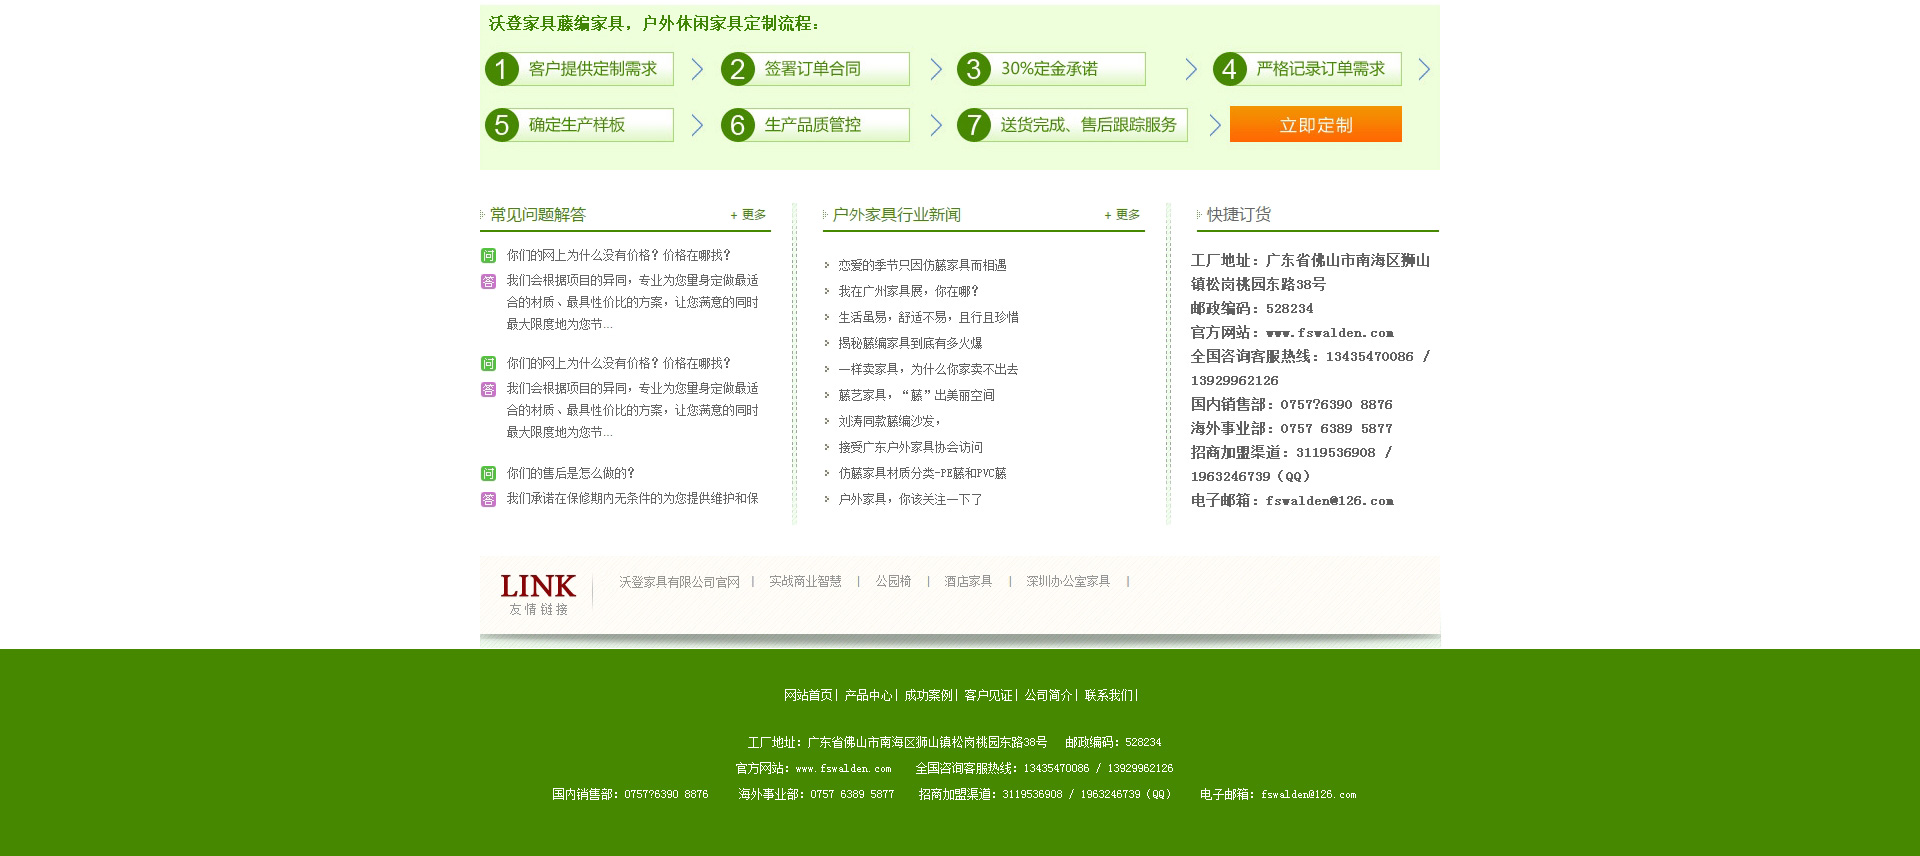Screen dimensions: 1920x856
Task: Select 联系我们 in footer menu
Action: pyautogui.click(x=1108, y=696)
